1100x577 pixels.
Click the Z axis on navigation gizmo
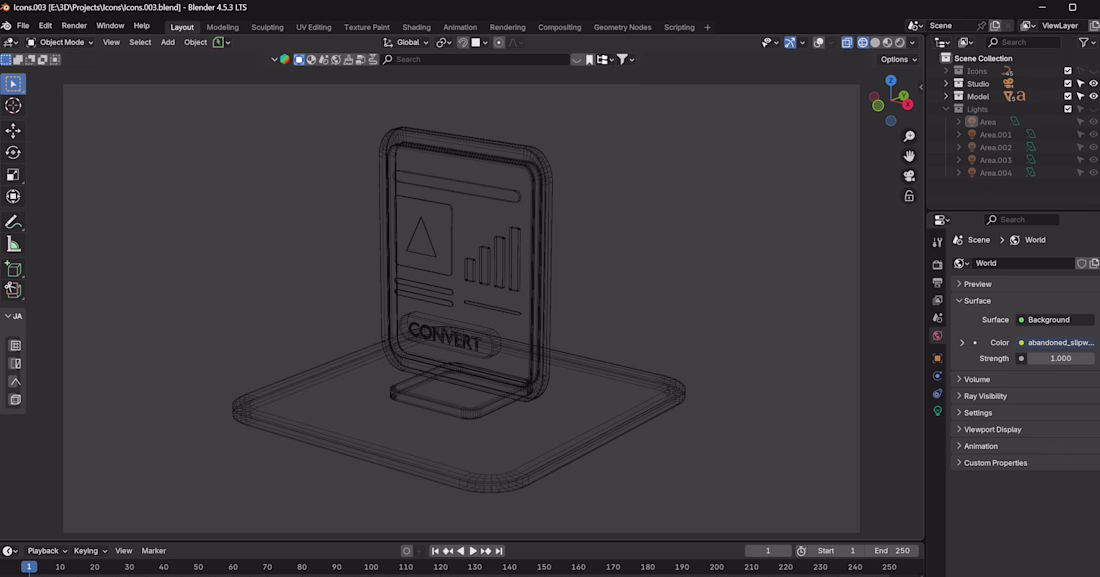(891, 81)
